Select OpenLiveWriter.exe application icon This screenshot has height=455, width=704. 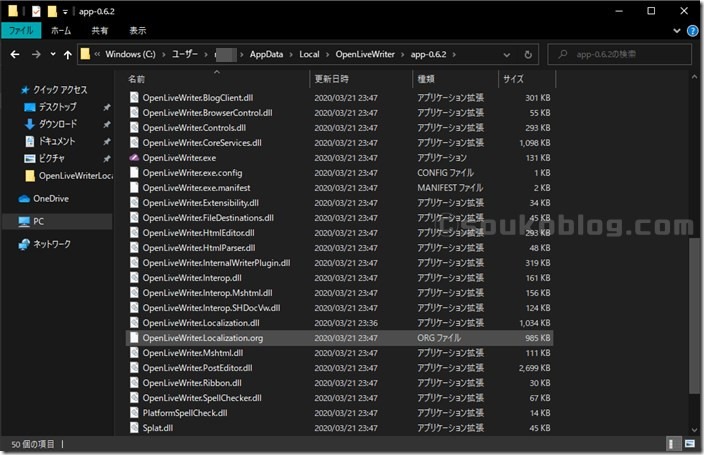point(134,158)
